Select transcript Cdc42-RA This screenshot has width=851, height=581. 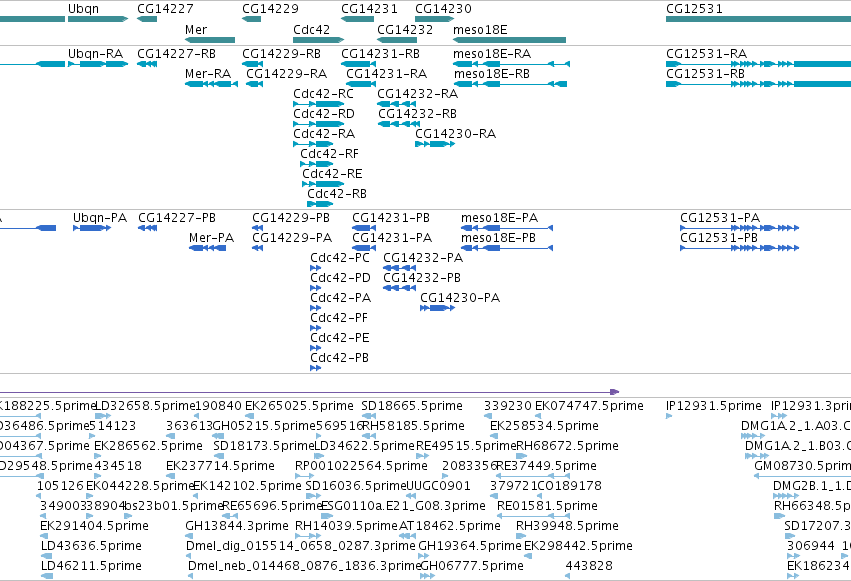coord(313,144)
